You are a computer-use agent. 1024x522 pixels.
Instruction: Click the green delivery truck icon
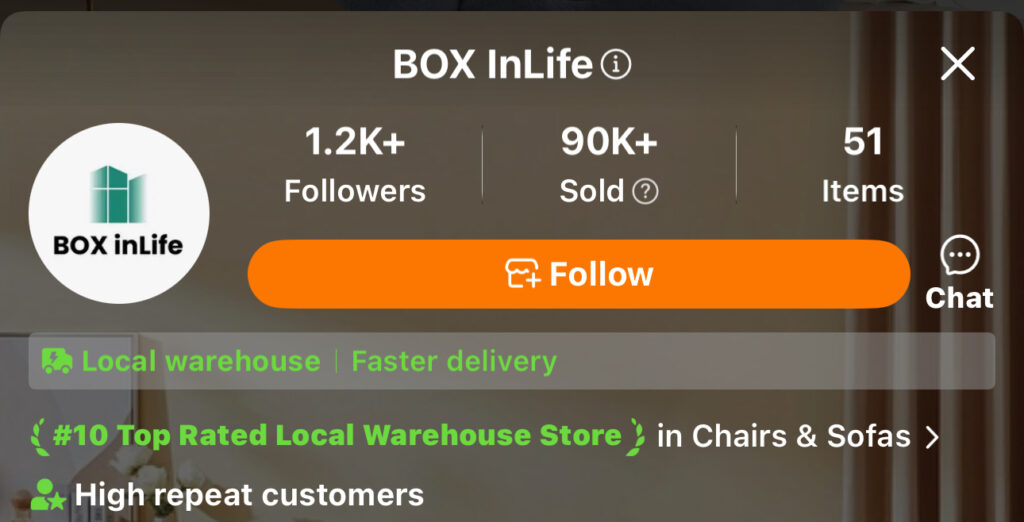pos(57,361)
